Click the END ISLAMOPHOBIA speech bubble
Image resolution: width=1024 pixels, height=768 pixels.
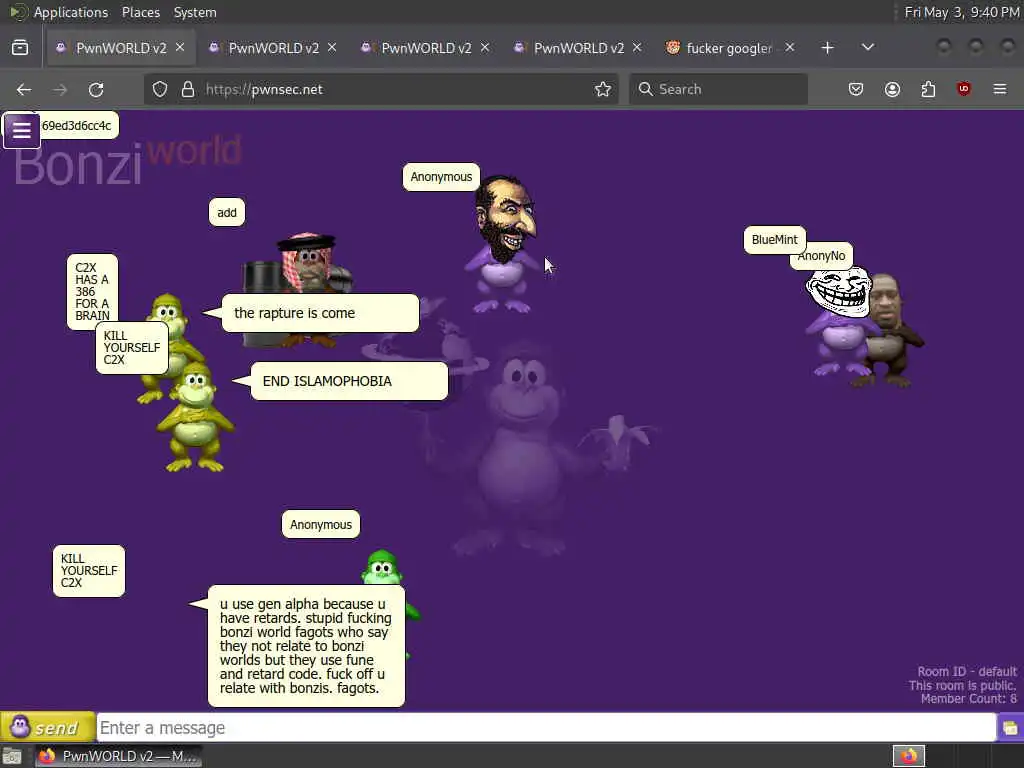(x=349, y=381)
